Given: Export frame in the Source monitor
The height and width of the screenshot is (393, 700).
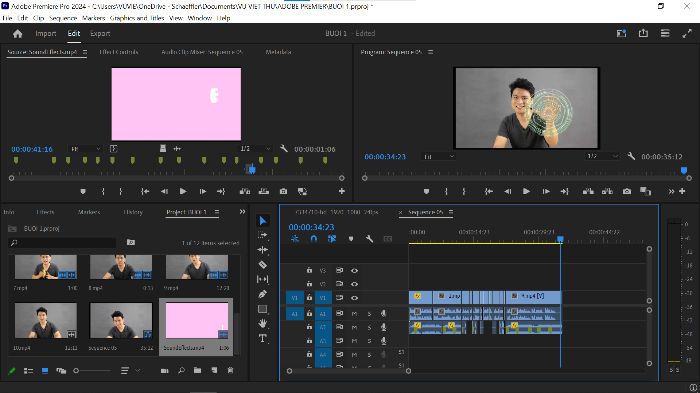Looking at the screenshot, I should pos(283,191).
